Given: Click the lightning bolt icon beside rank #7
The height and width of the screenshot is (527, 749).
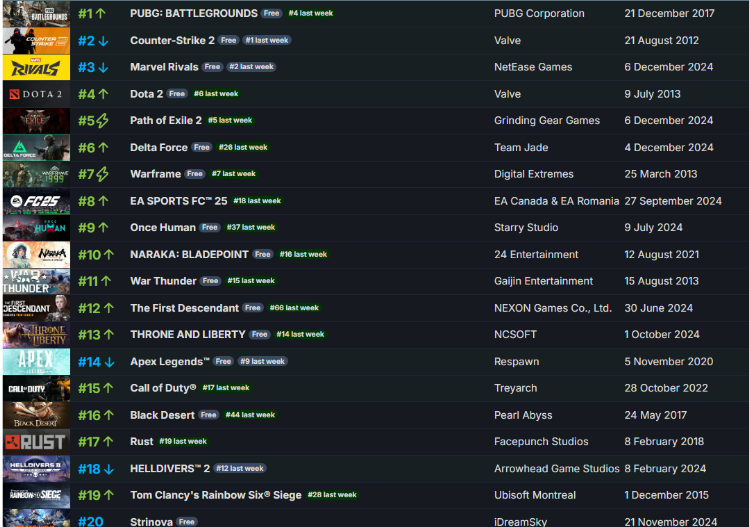Looking at the screenshot, I should (102, 174).
